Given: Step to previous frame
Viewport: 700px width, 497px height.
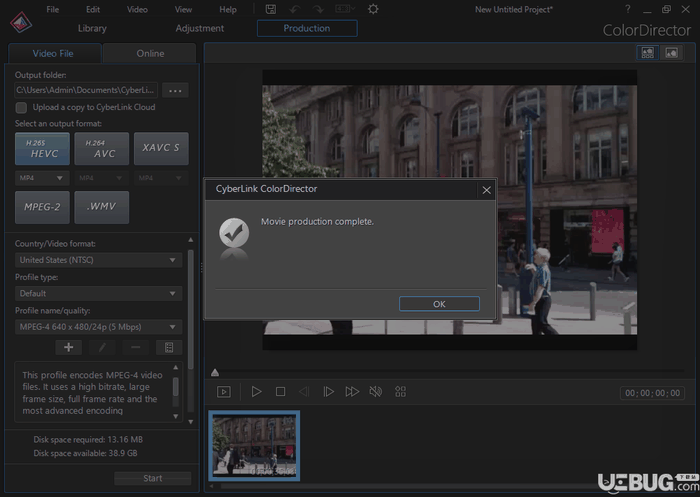Looking at the screenshot, I should point(304,392).
